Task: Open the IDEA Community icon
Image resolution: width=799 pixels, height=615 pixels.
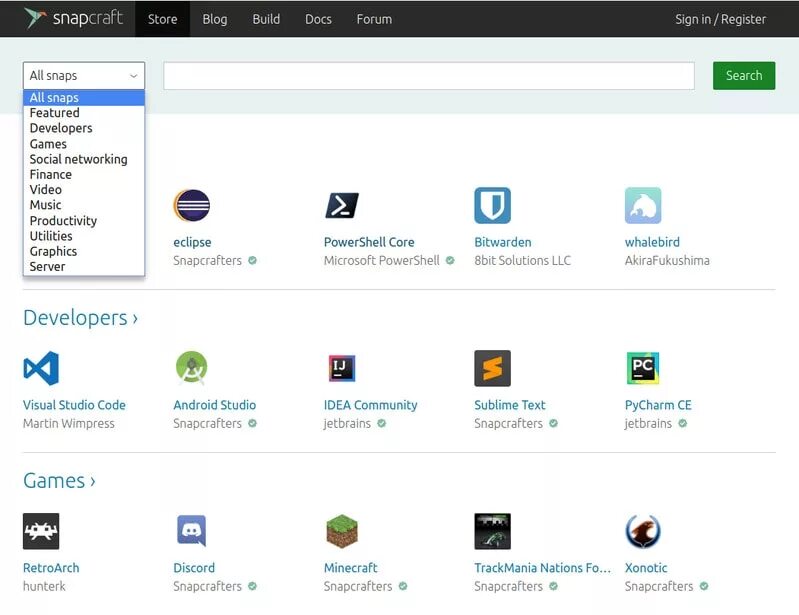Action: (x=342, y=368)
